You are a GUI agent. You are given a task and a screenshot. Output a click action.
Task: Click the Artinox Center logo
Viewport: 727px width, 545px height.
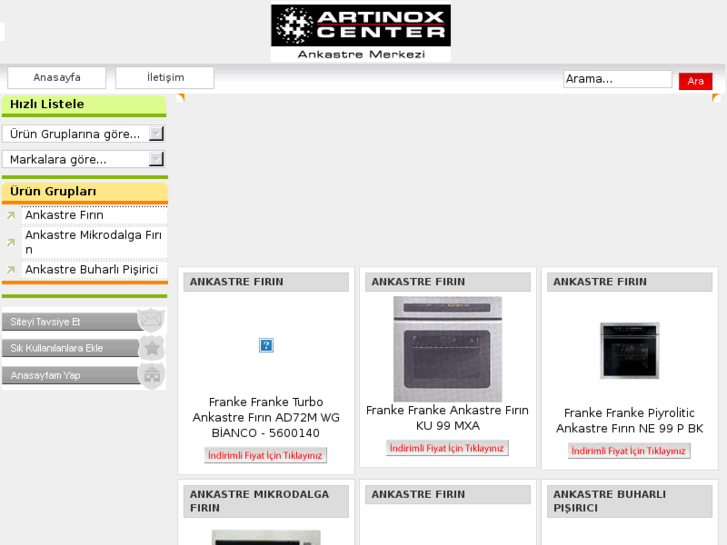click(x=361, y=32)
